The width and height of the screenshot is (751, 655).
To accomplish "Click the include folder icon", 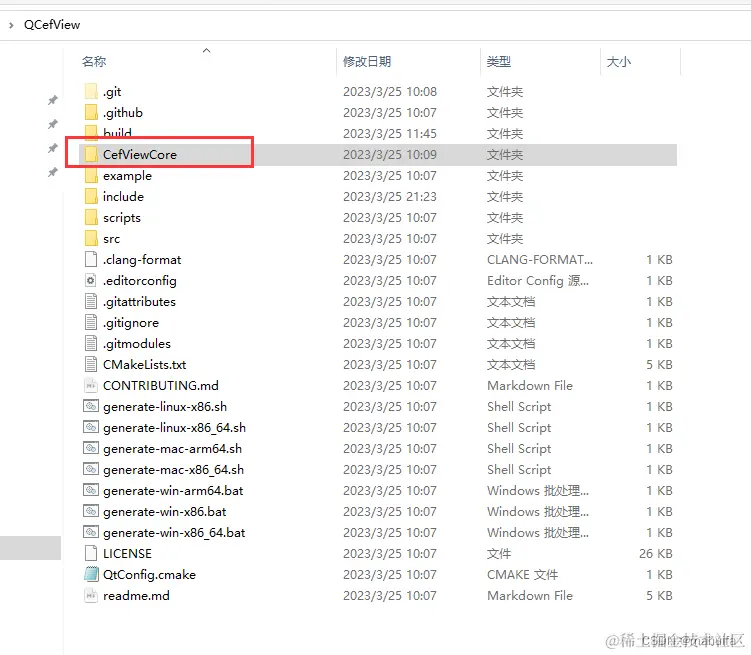I will coord(91,196).
